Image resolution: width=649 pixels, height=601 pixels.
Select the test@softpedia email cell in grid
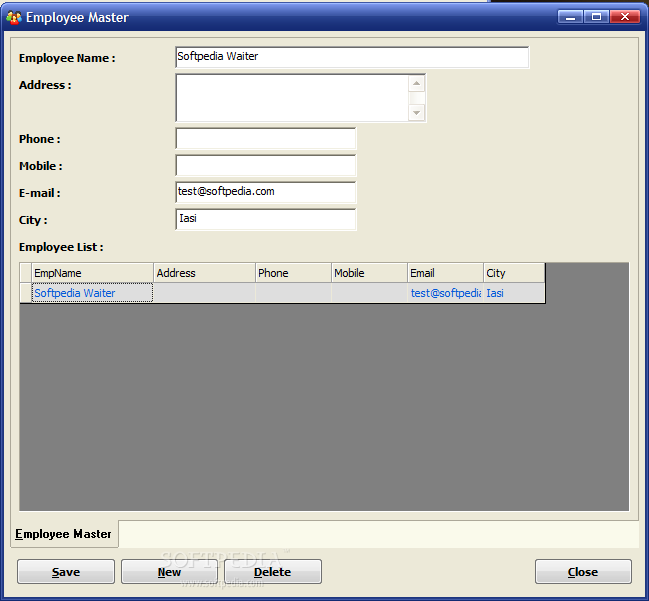445,293
